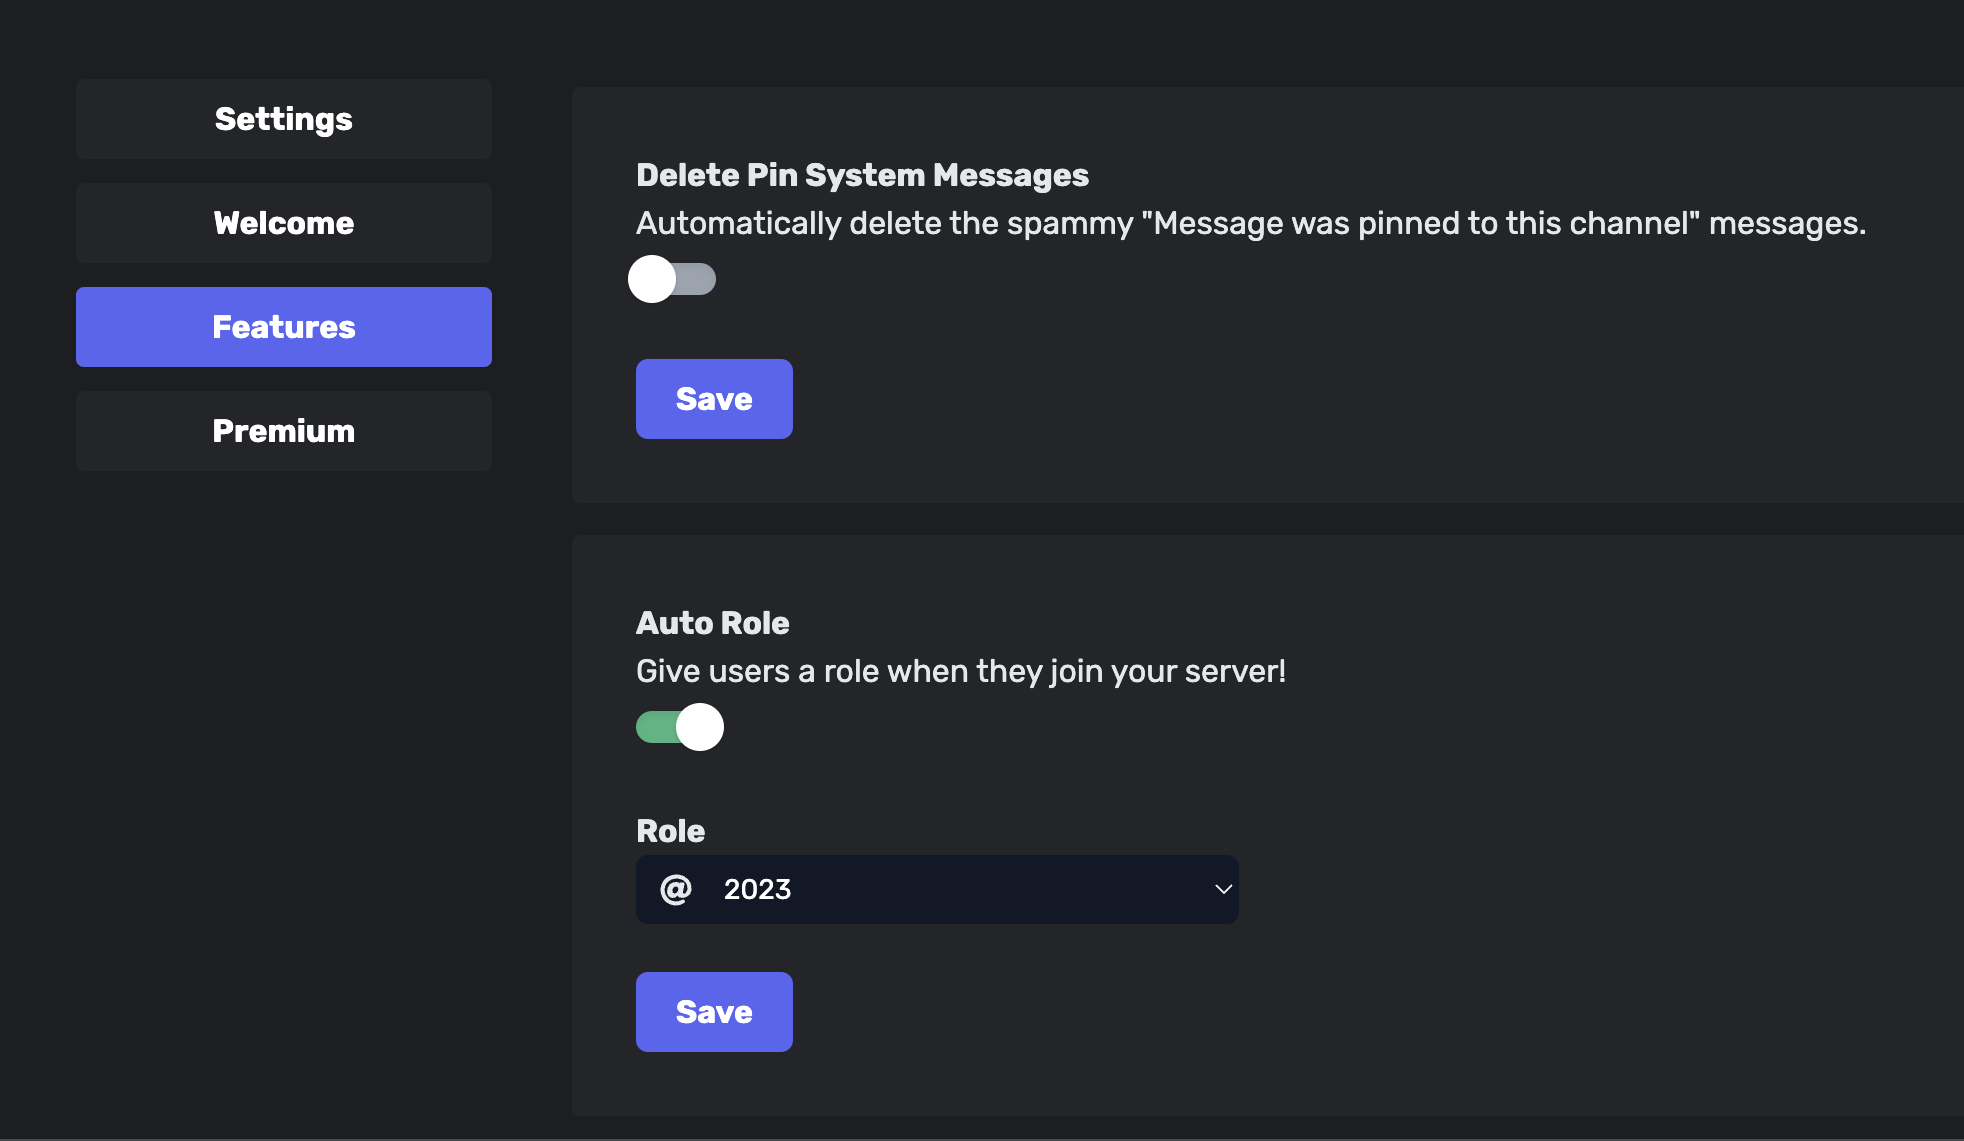Switch to the Welcome section

pos(283,223)
